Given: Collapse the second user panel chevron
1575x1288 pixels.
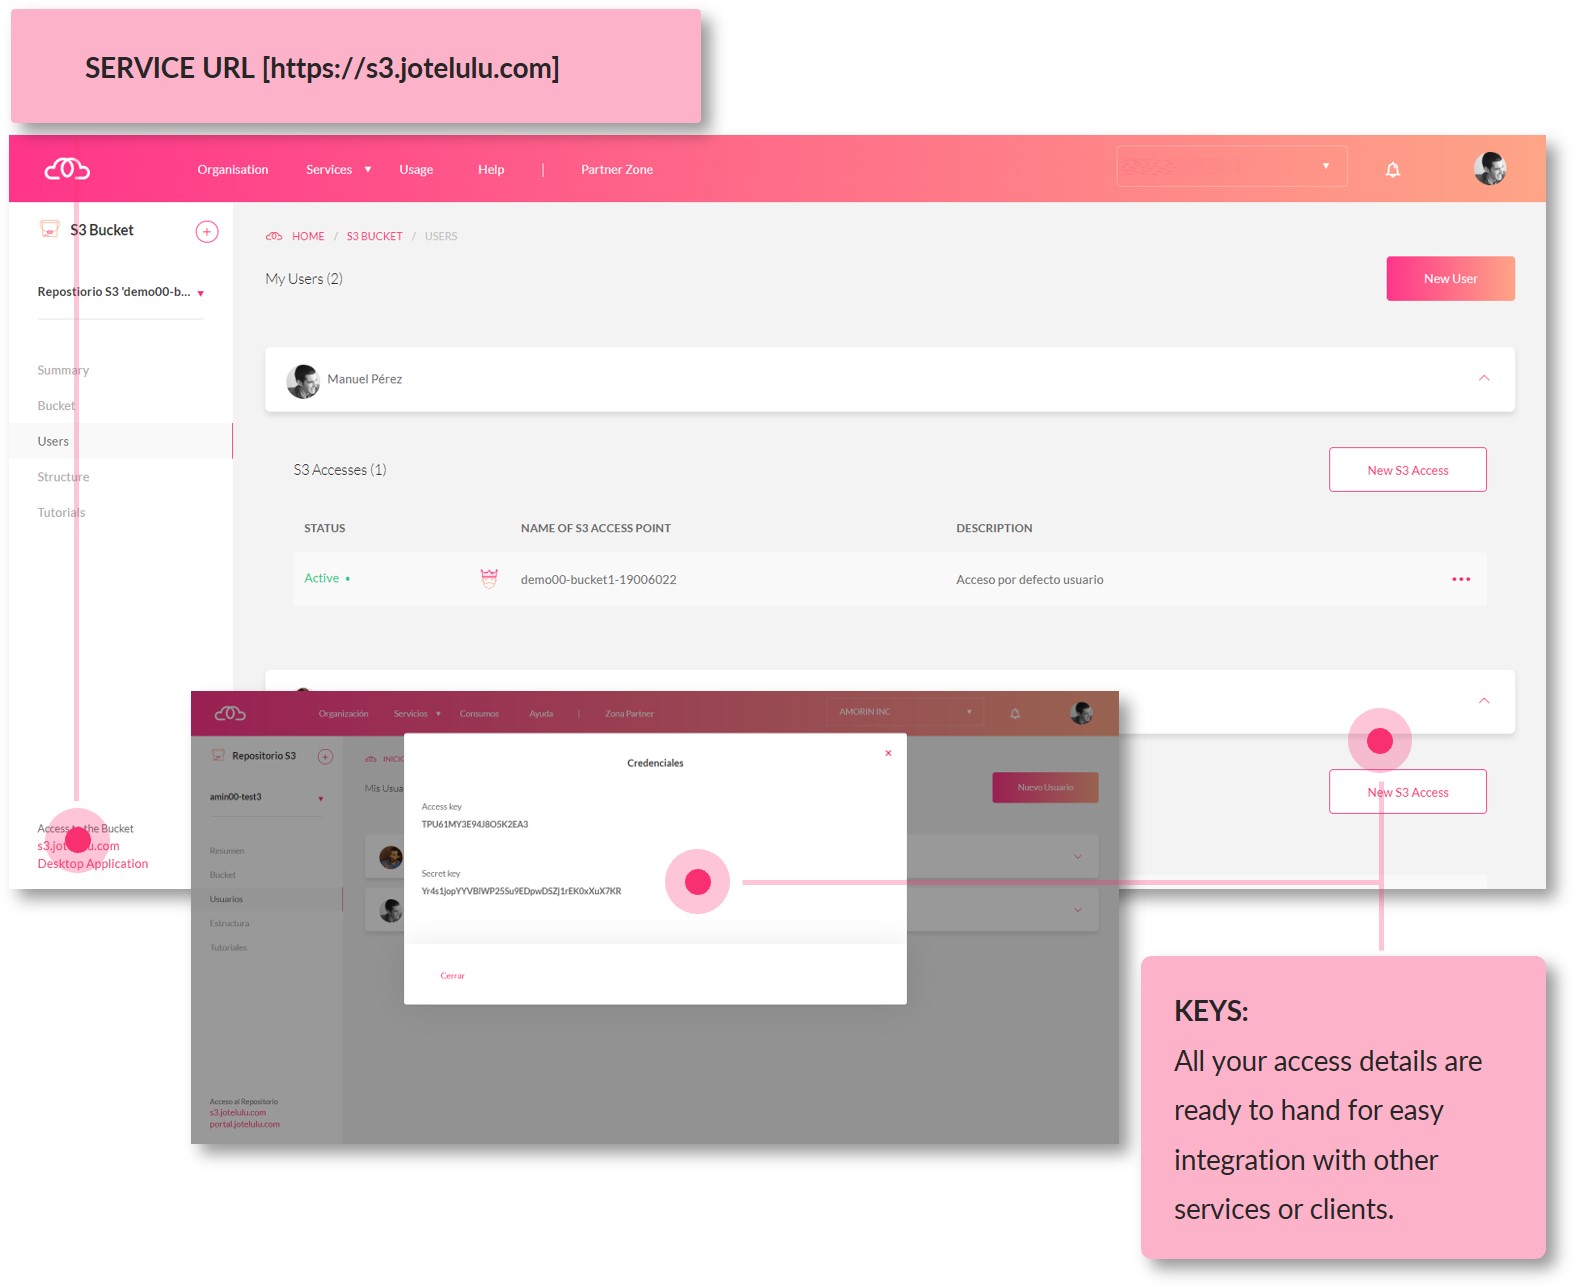Looking at the screenshot, I should [1484, 701].
